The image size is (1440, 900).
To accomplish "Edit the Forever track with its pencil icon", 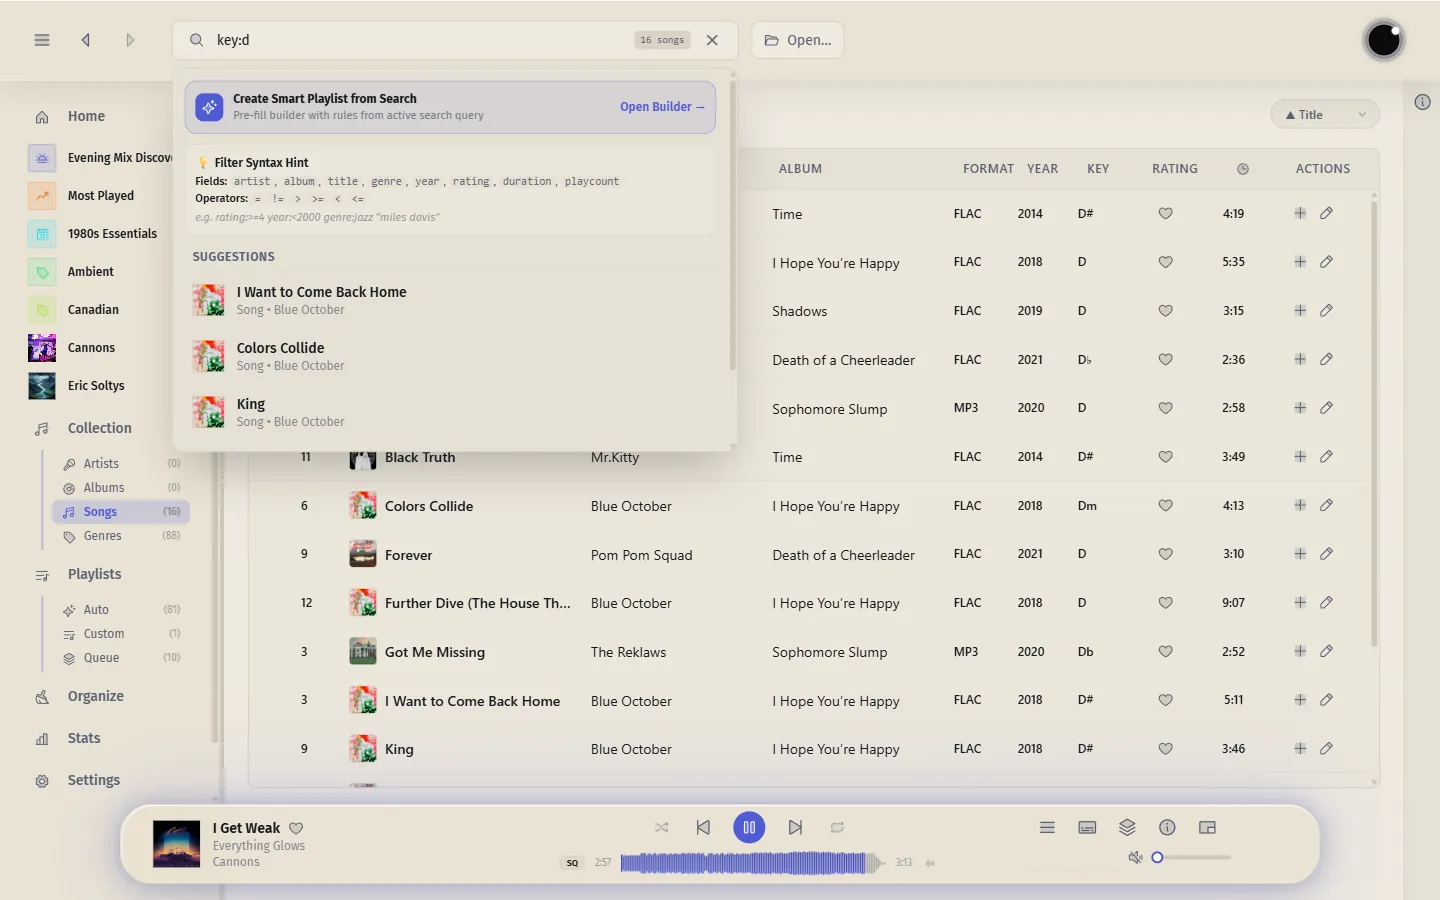I will click(x=1326, y=554).
